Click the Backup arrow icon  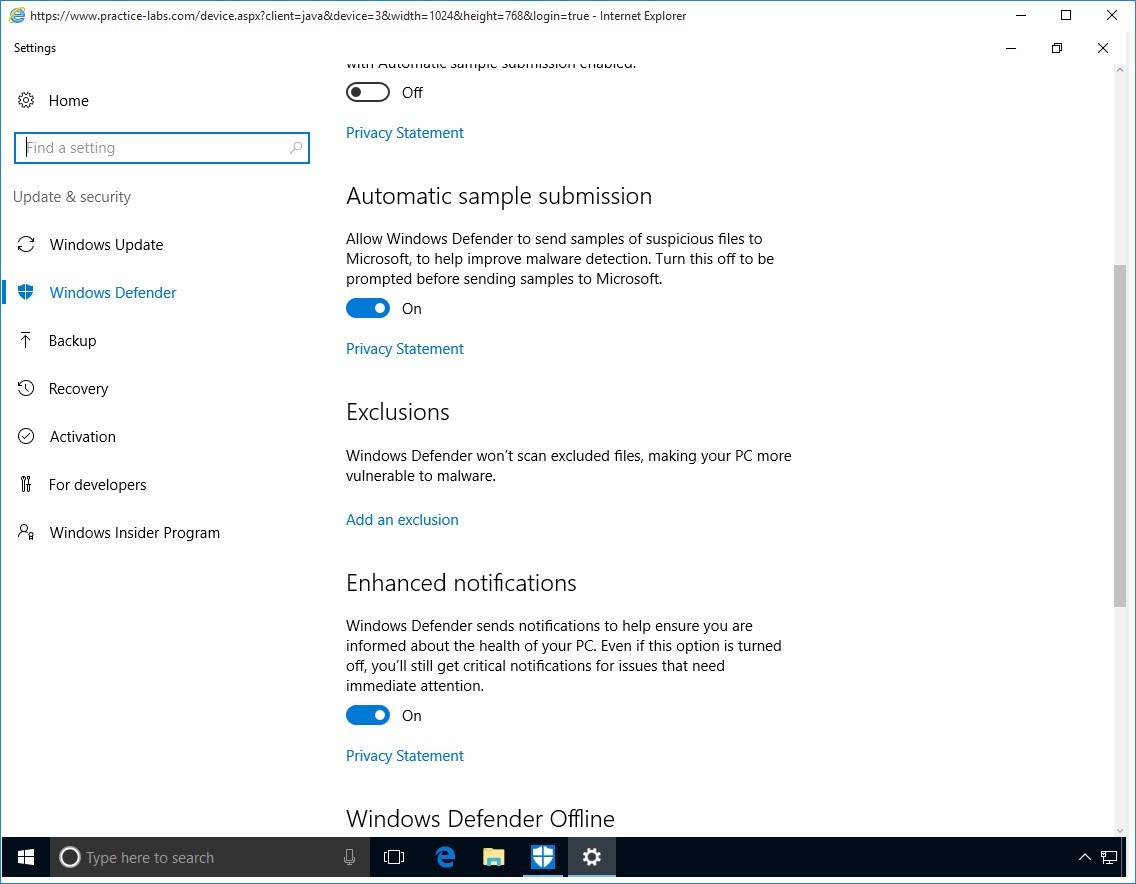coord(26,340)
